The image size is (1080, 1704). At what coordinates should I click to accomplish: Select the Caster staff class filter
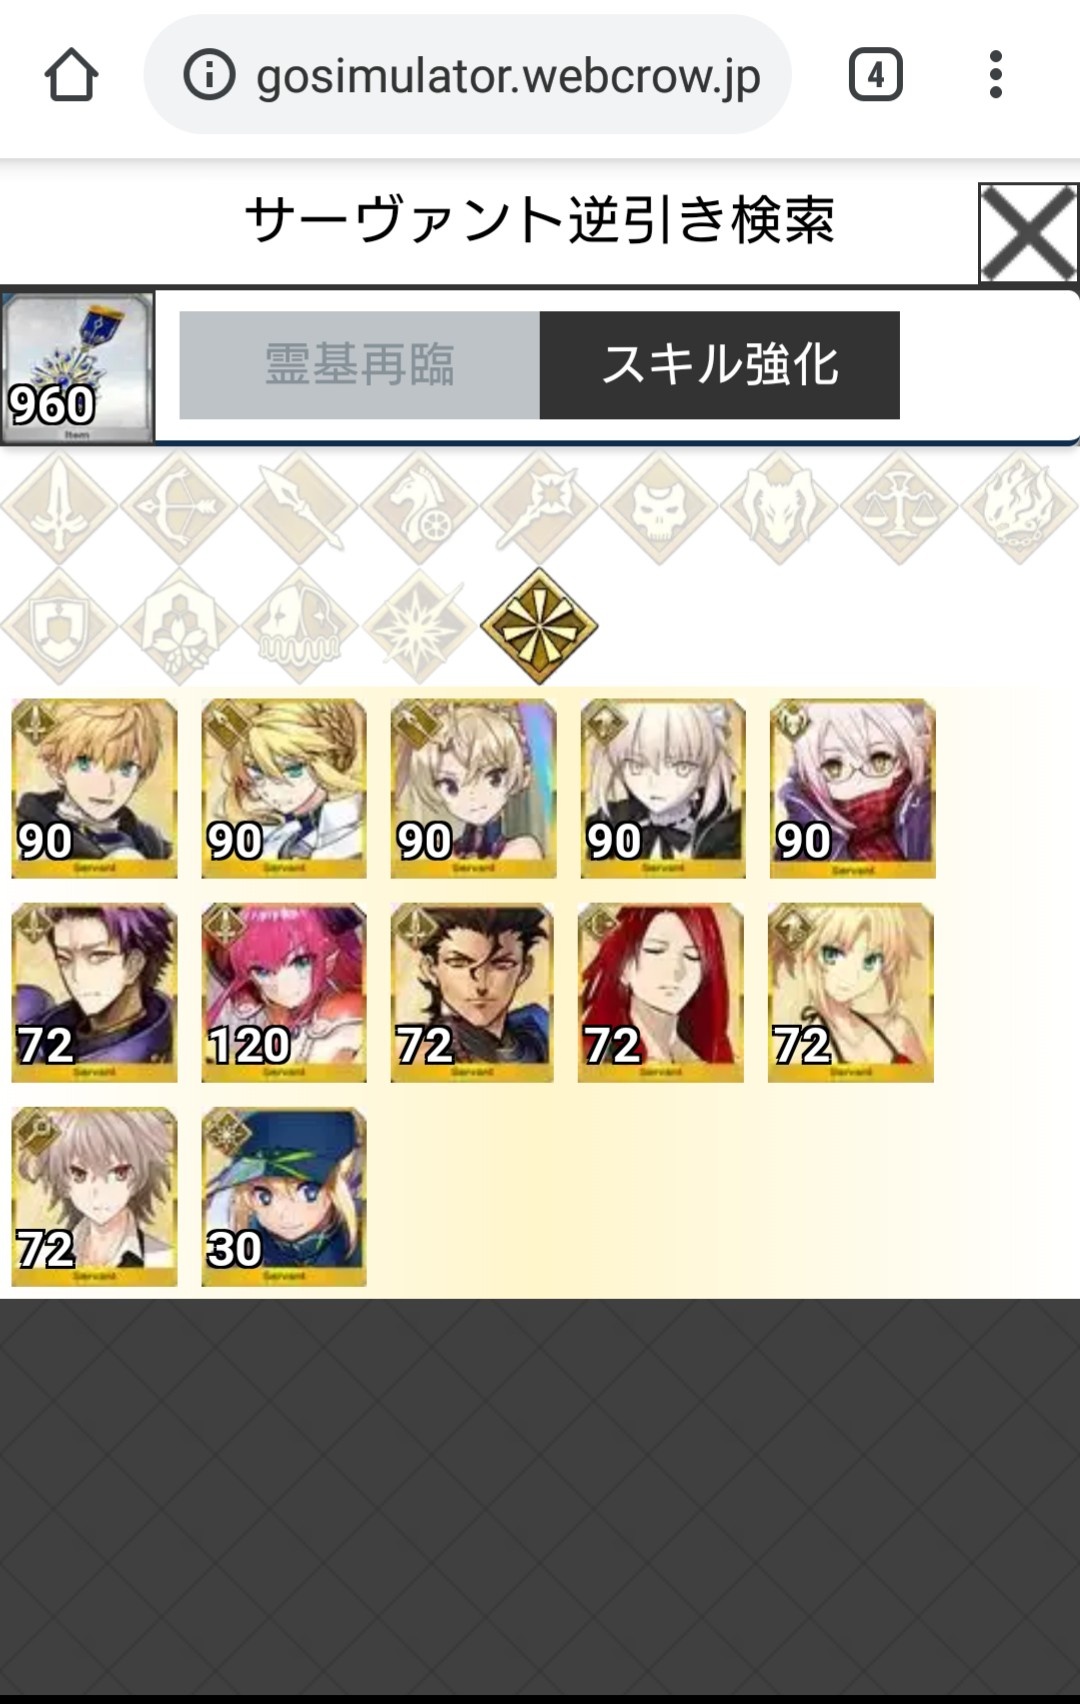click(x=539, y=506)
